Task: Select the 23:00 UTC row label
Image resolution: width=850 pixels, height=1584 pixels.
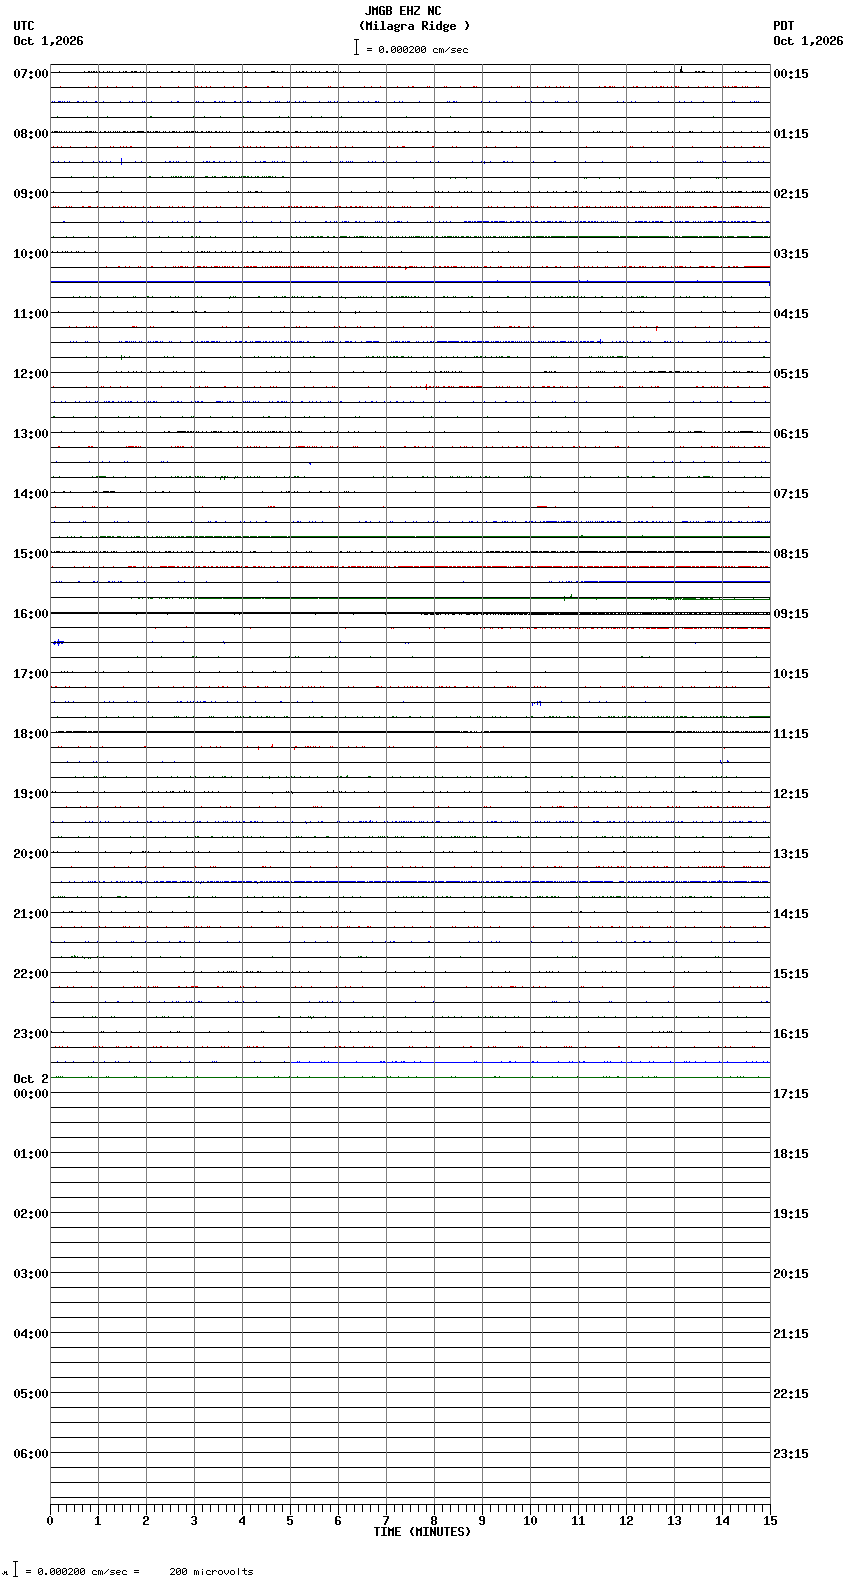Action: pos(31,1034)
